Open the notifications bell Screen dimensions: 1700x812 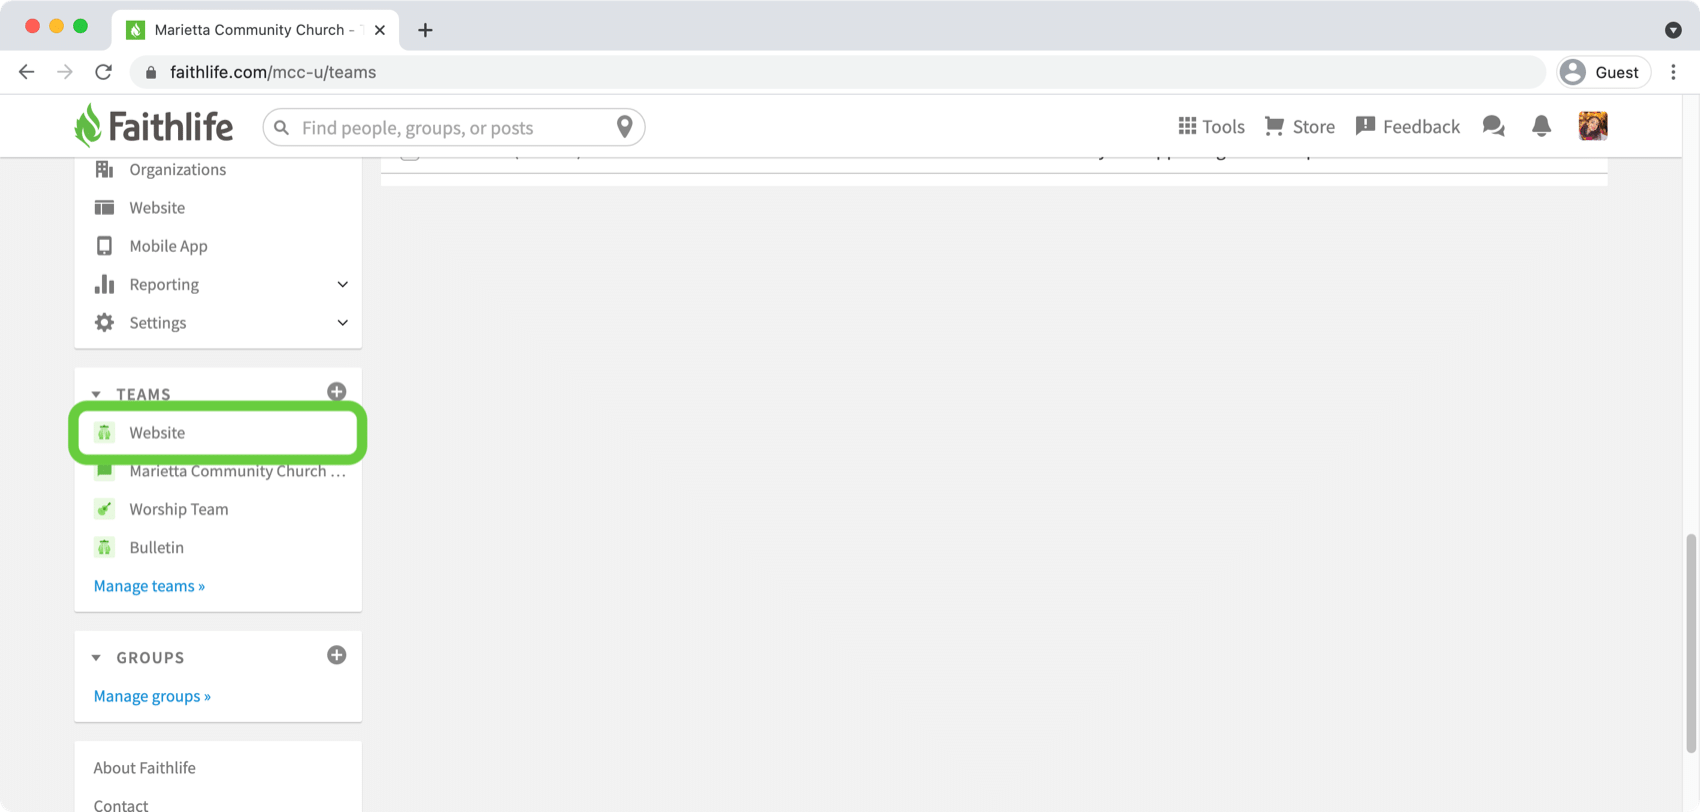pyautogui.click(x=1541, y=126)
